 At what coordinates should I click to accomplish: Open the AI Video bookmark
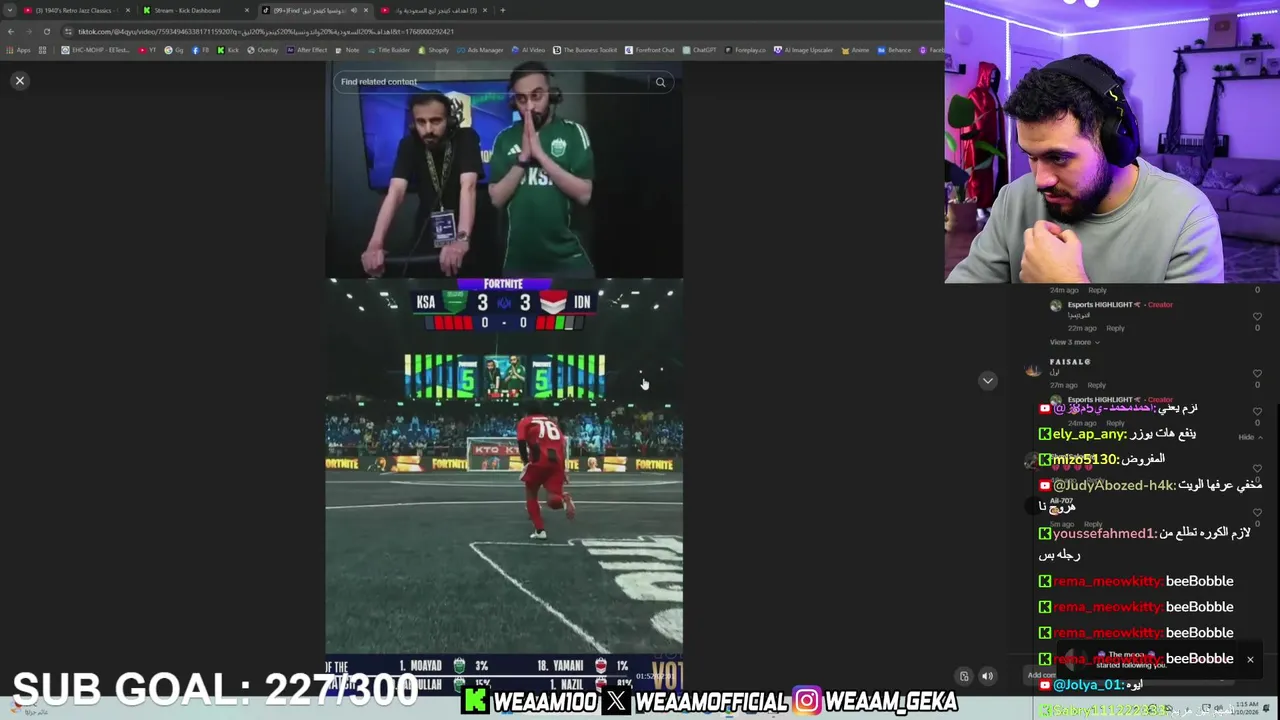pyautogui.click(x=528, y=50)
